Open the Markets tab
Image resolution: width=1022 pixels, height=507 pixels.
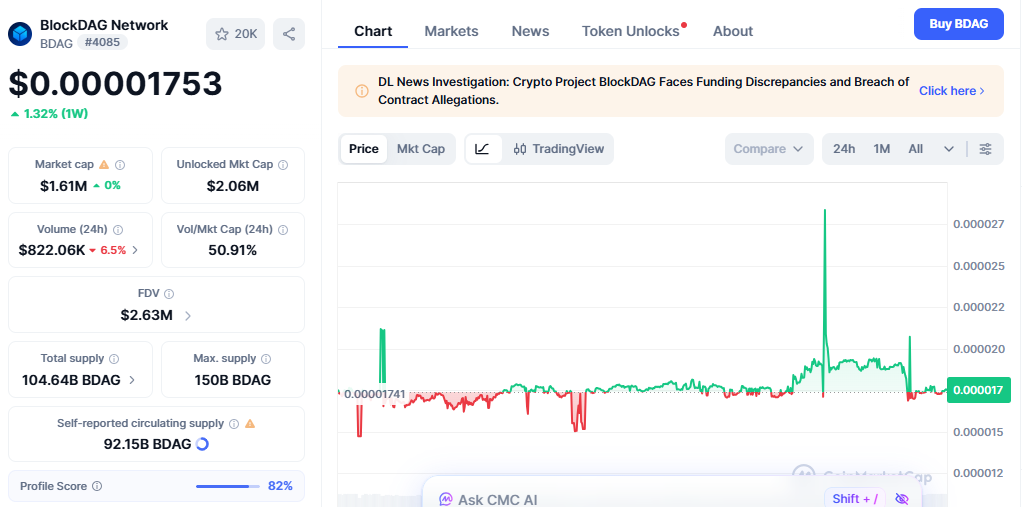pos(451,31)
